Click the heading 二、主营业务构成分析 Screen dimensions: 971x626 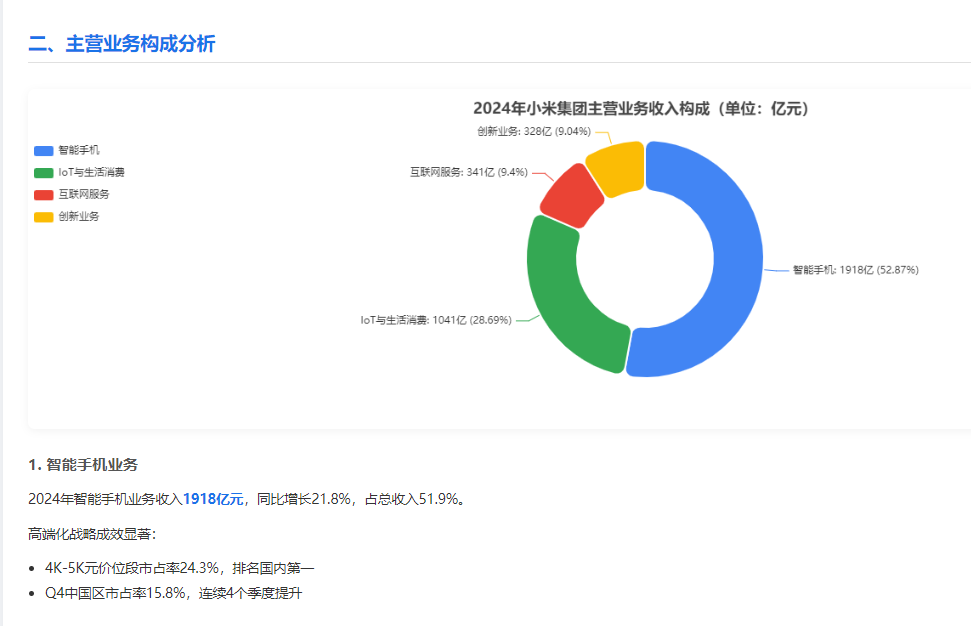pyautogui.click(x=122, y=44)
